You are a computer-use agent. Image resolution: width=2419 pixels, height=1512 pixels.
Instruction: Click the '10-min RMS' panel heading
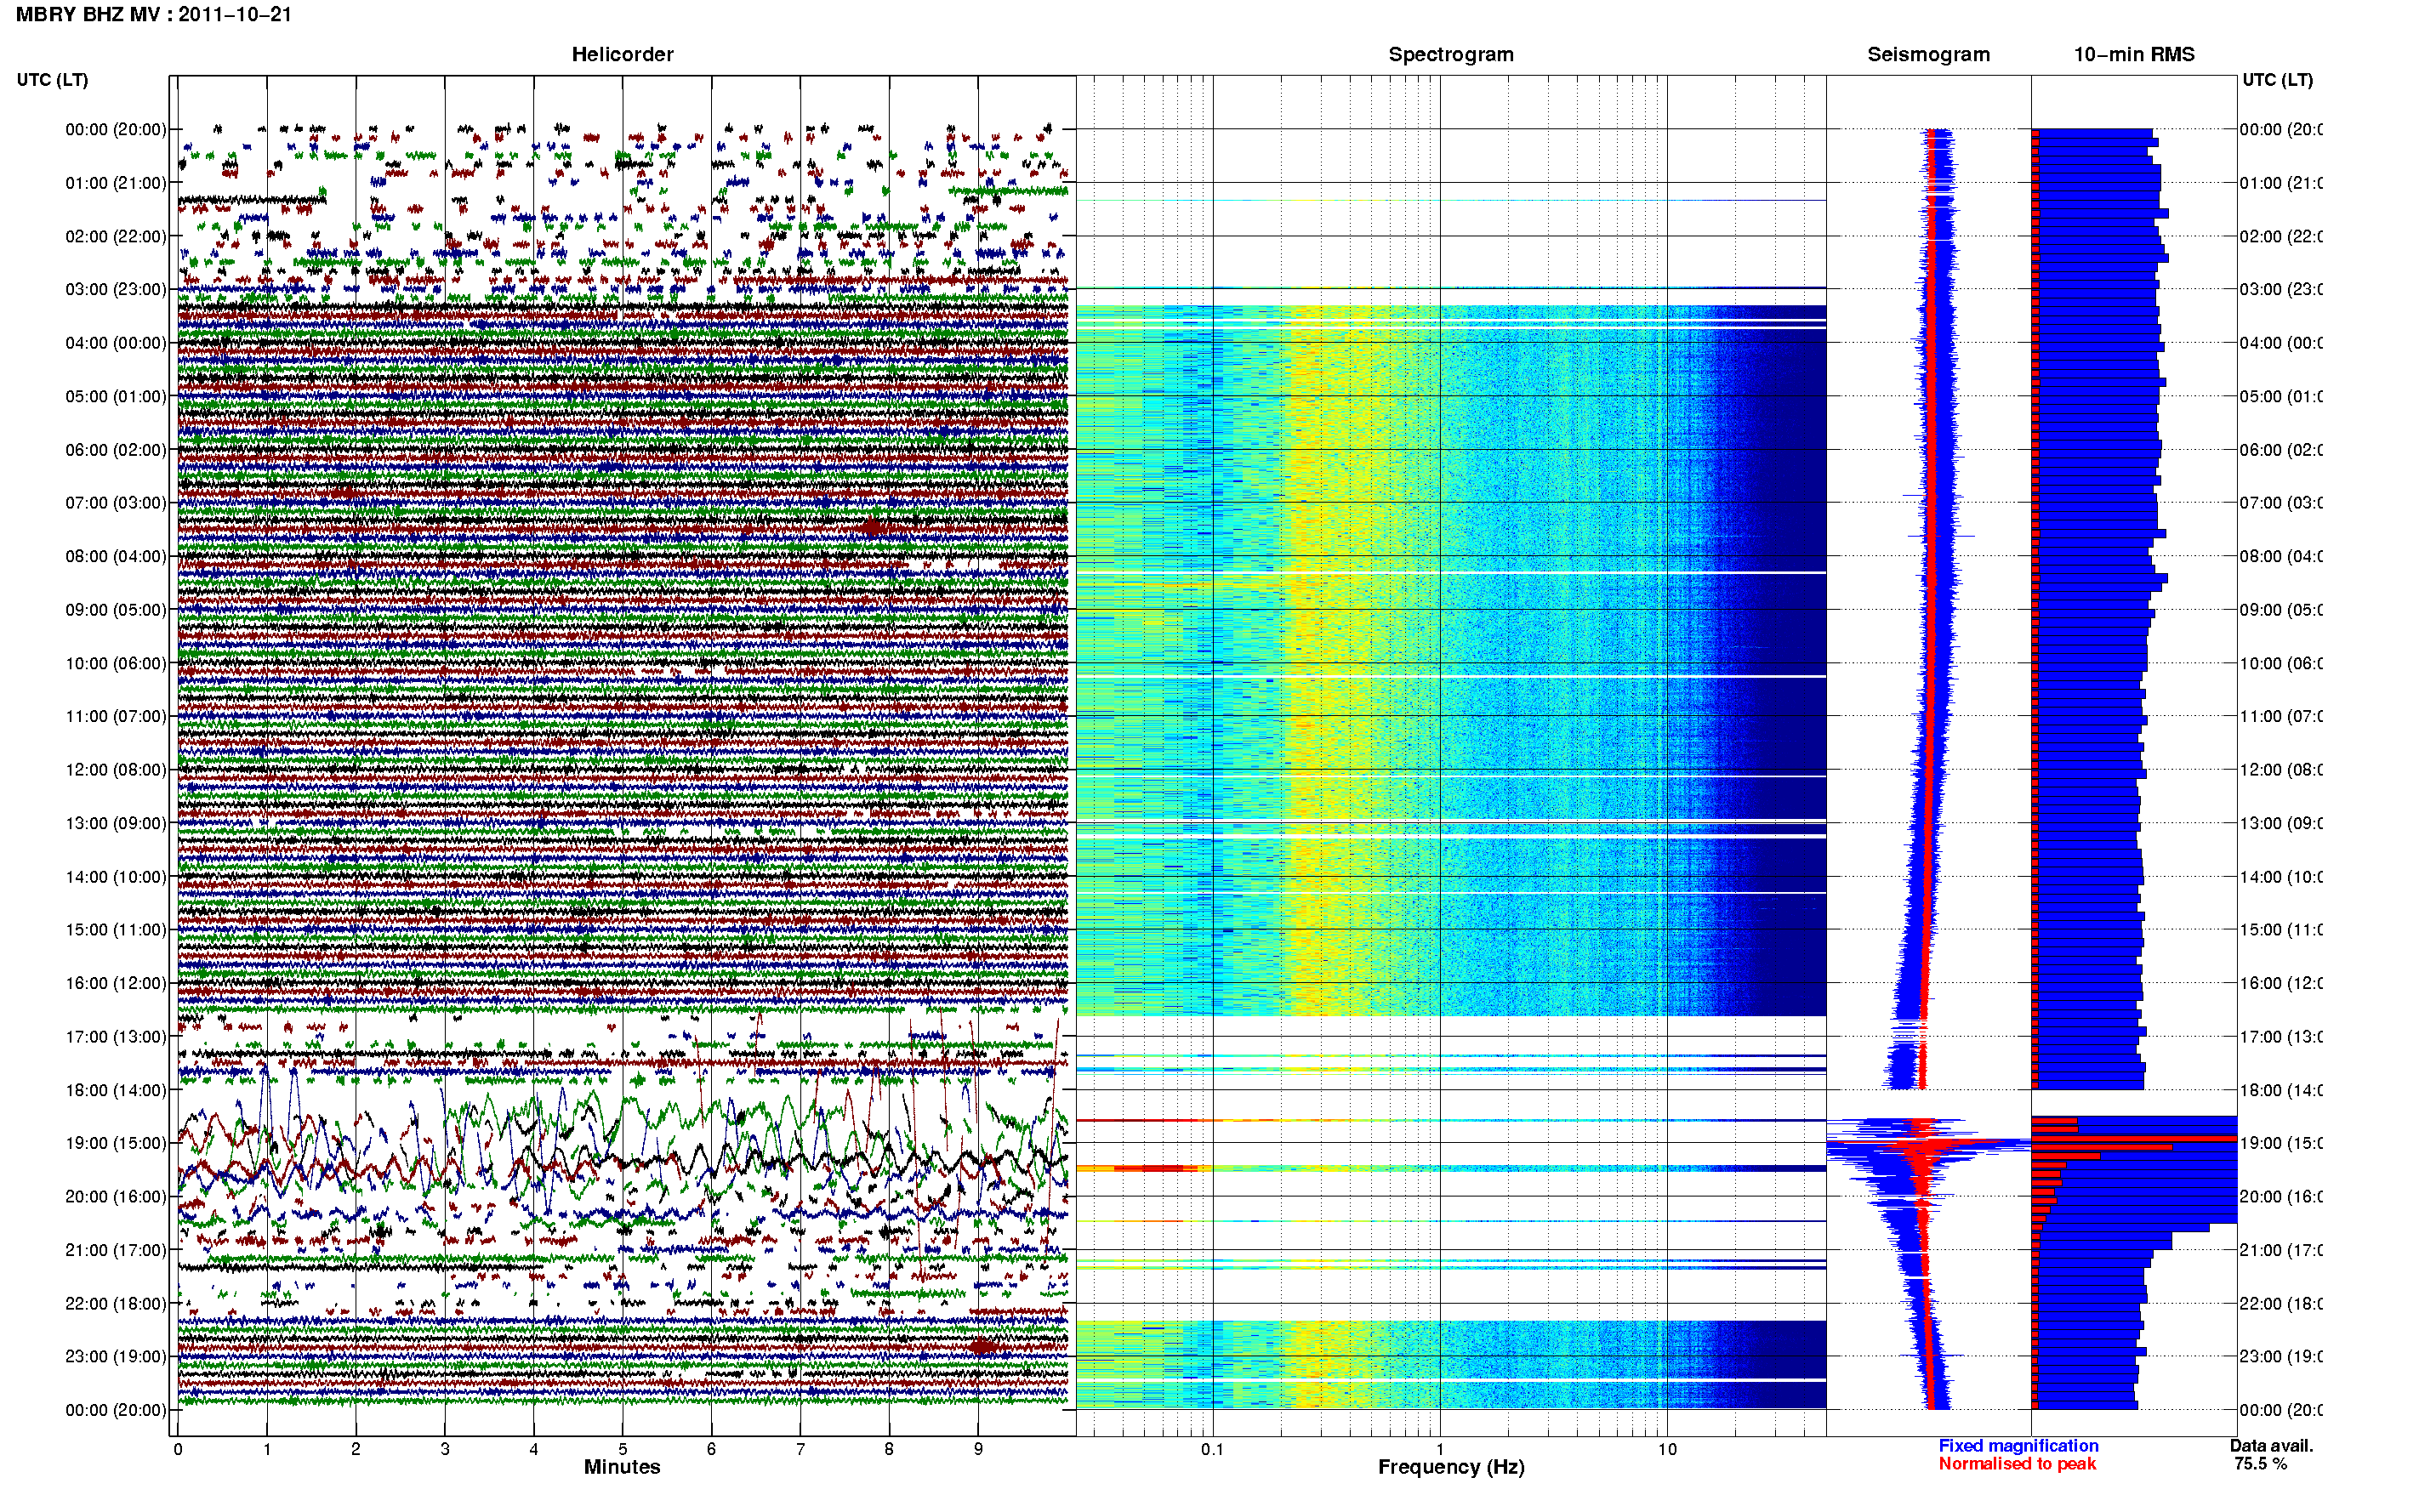(2134, 54)
